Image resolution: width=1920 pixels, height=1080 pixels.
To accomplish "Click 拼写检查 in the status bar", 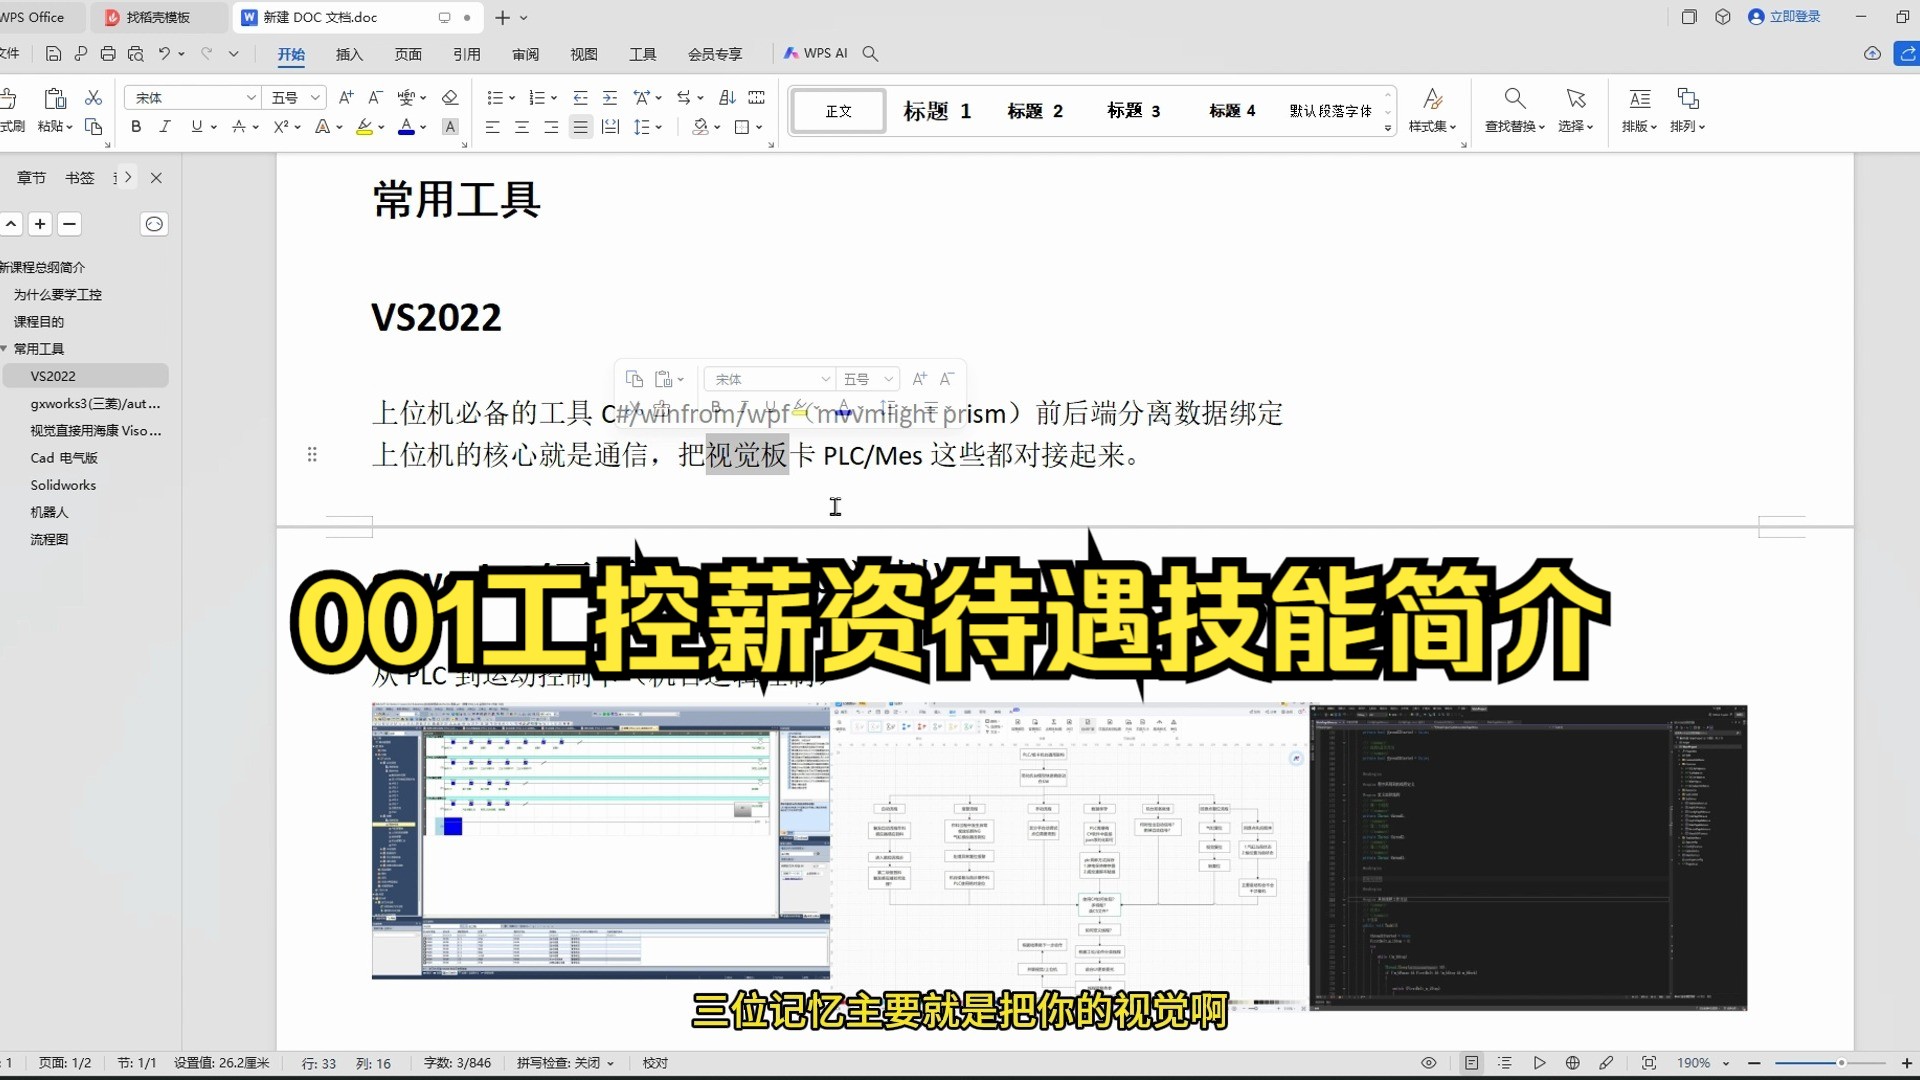I will 565,1063.
